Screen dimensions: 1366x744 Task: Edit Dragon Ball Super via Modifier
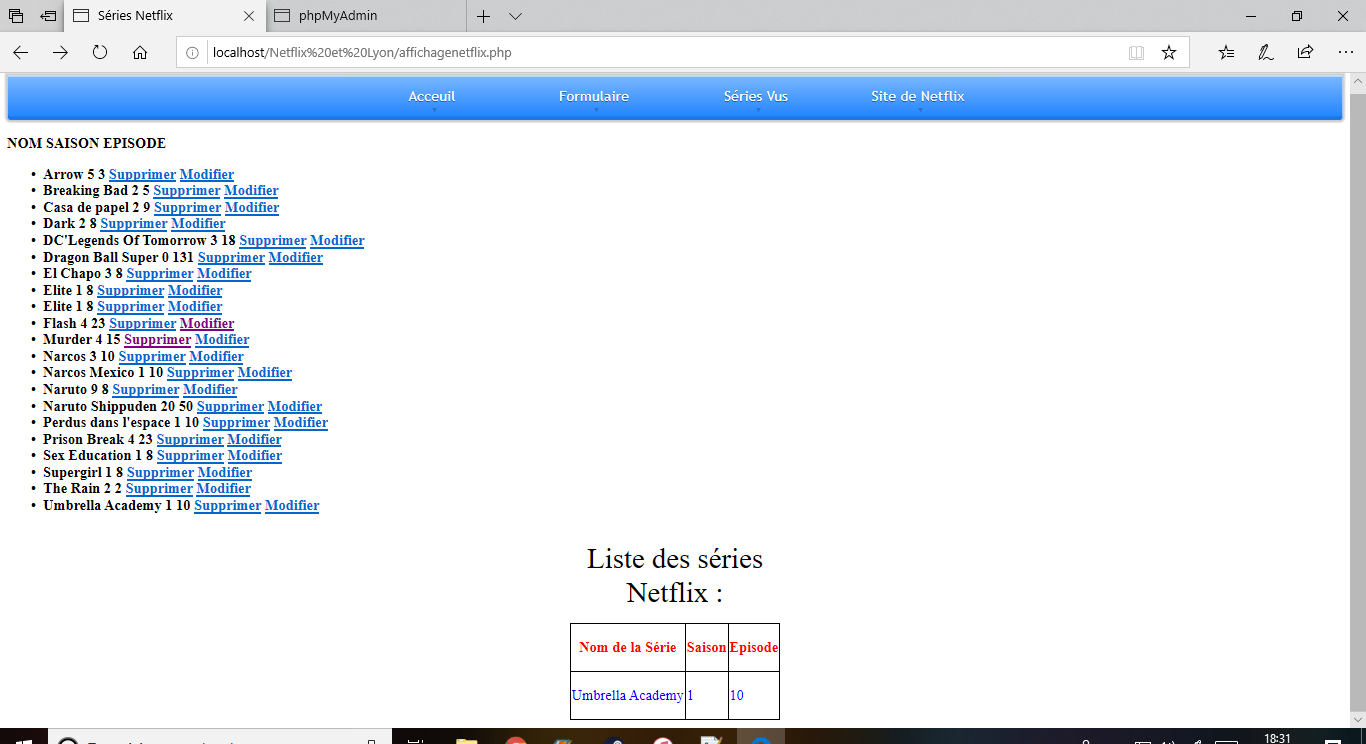tap(296, 257)
